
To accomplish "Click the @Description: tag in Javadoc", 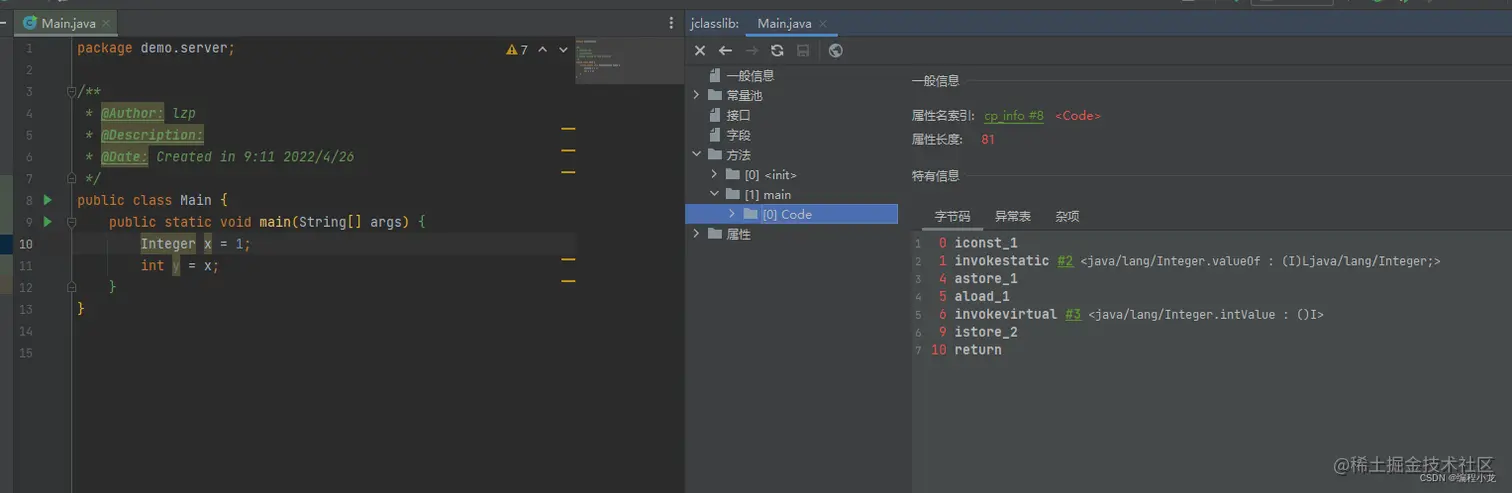I will point(152,135).
